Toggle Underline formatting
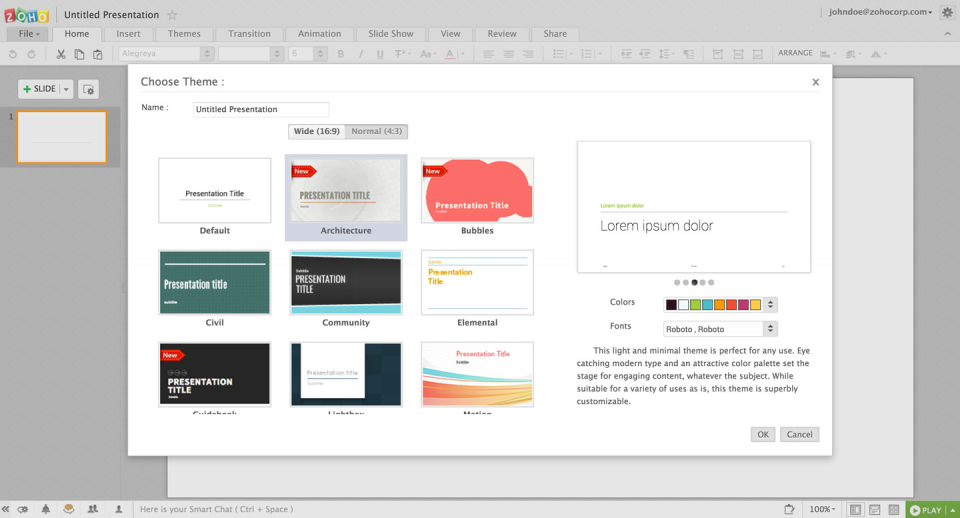Viewport: 960px width, 518px height. pyautogui.click(x=380, y=54)
